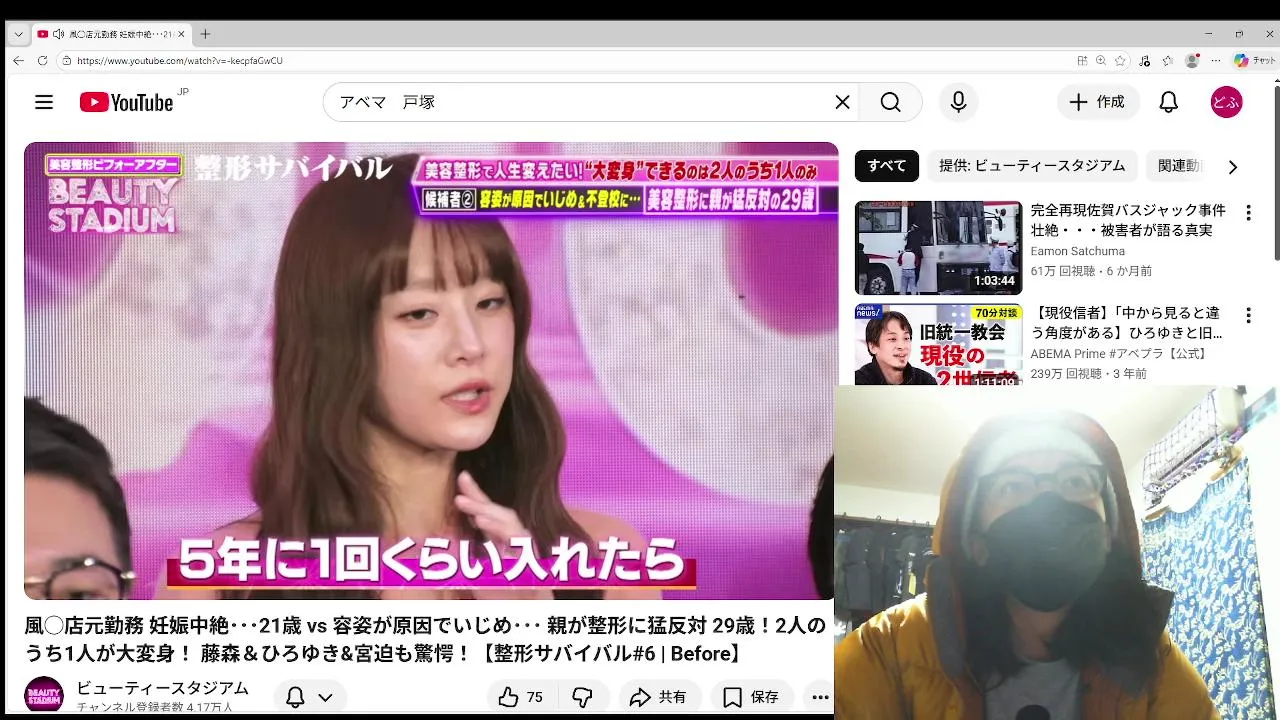Open the tab list dropdown arrow

18,34
